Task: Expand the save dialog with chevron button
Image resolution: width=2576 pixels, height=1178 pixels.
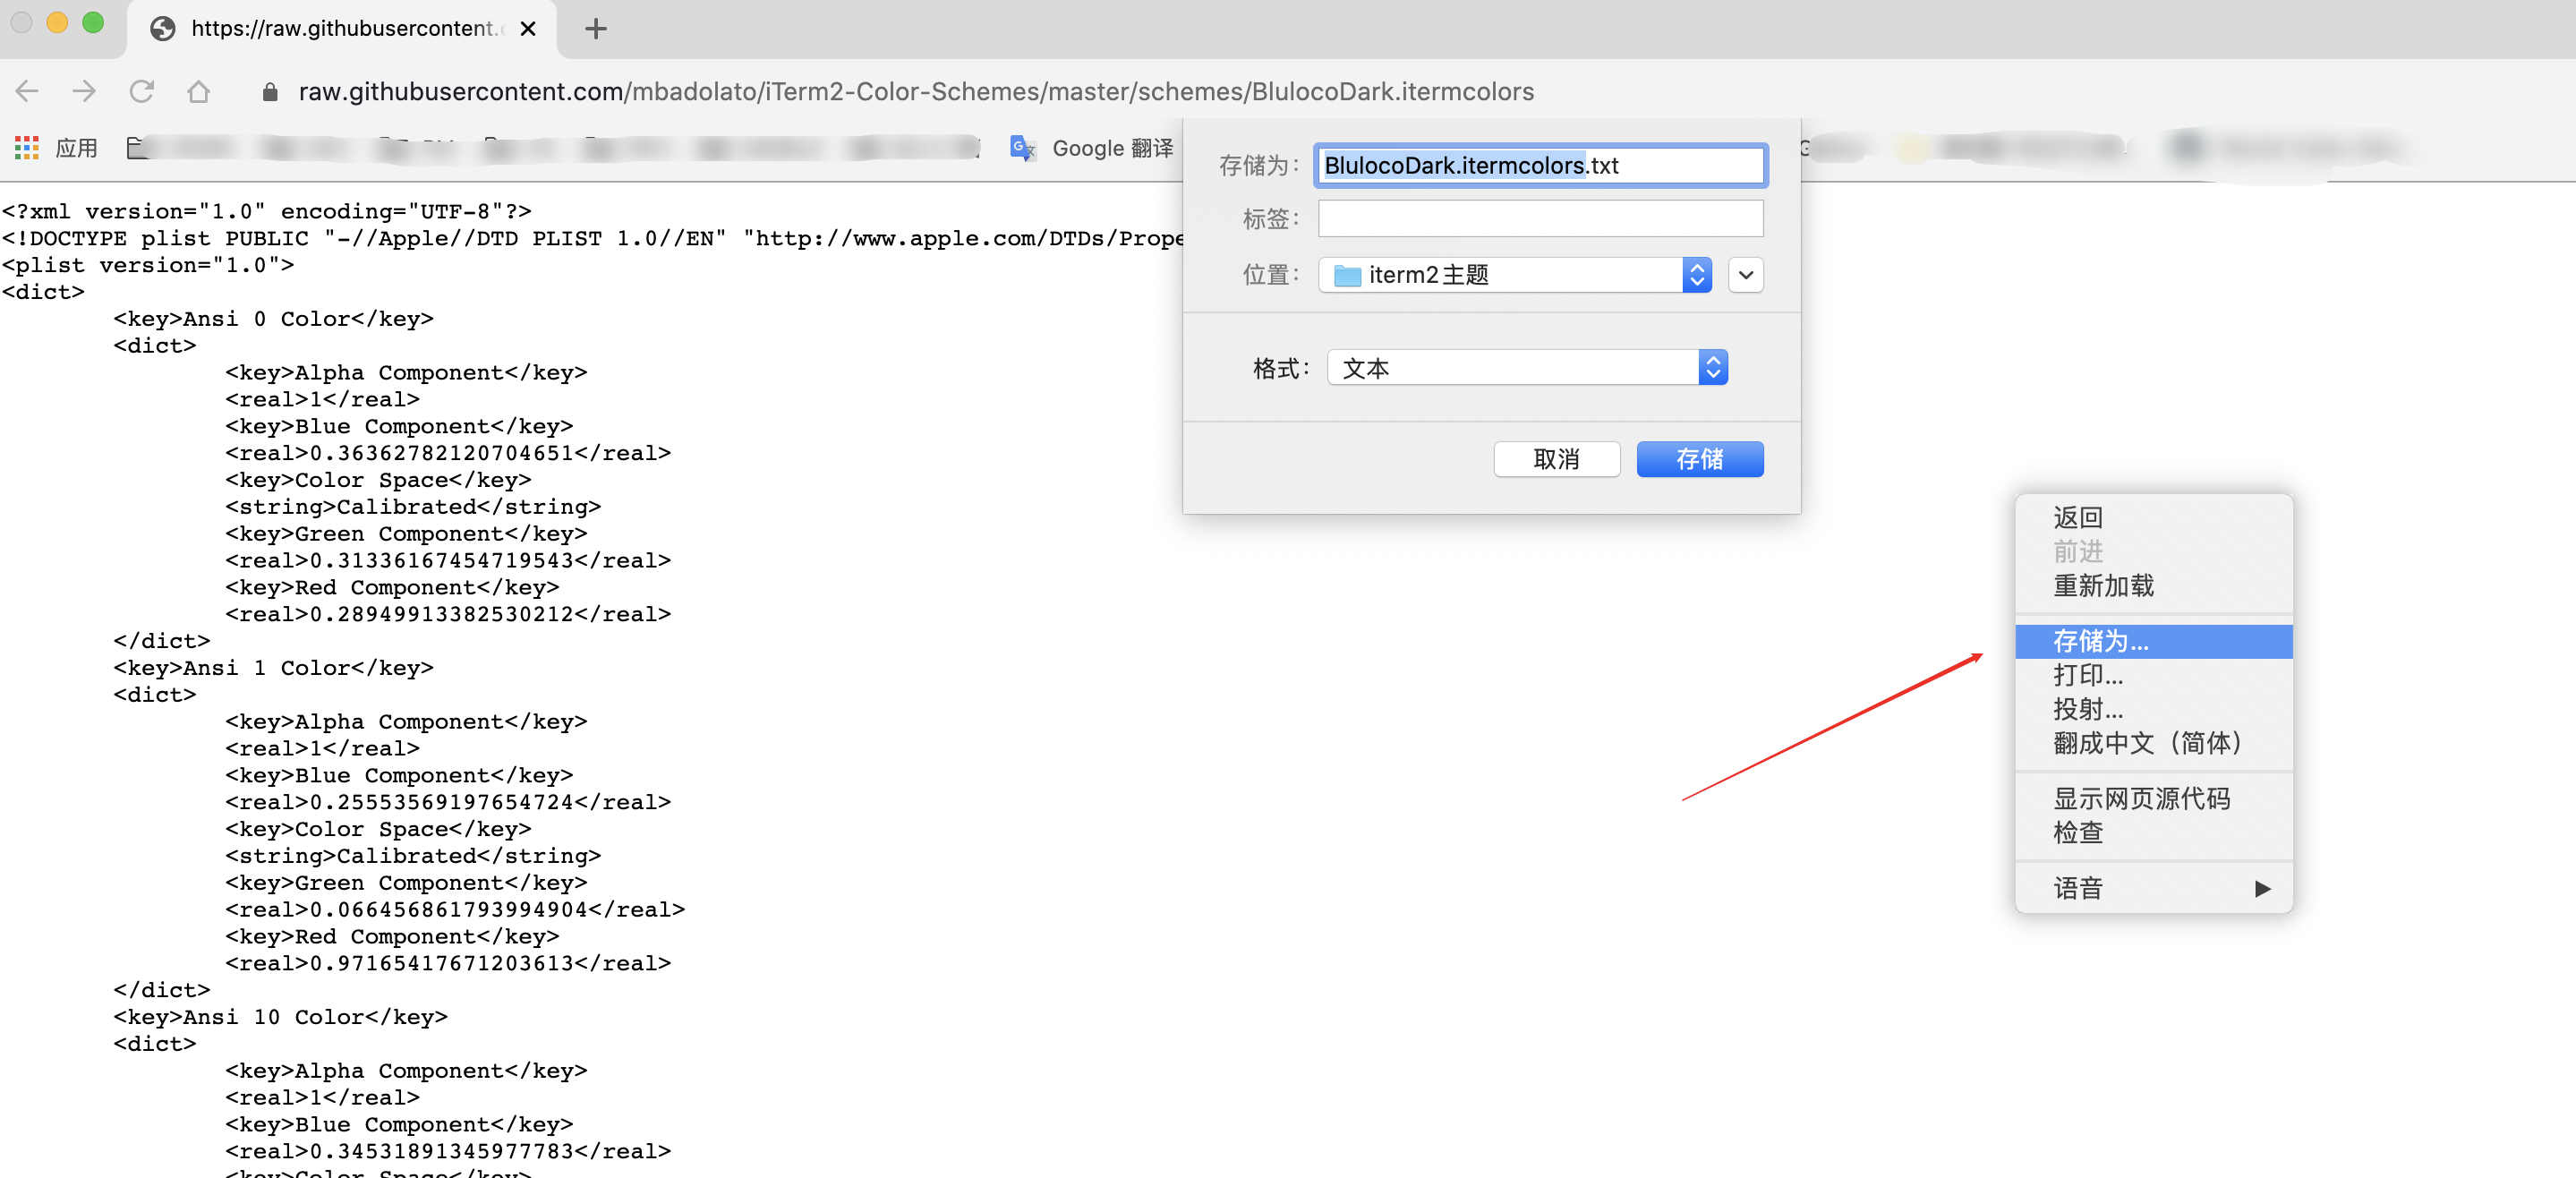Action: click(x=1745, y=275)
